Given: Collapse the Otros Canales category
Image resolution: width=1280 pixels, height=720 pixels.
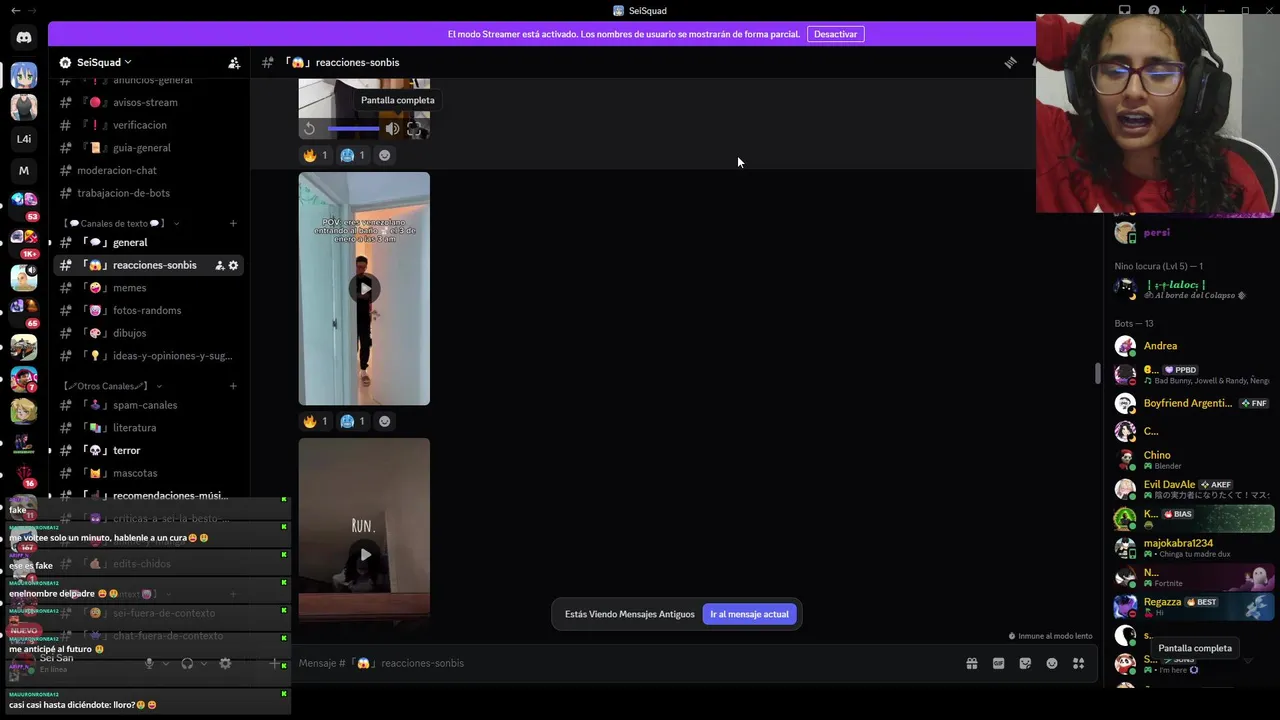Looking at the screenshot, I should coord(112,386).
